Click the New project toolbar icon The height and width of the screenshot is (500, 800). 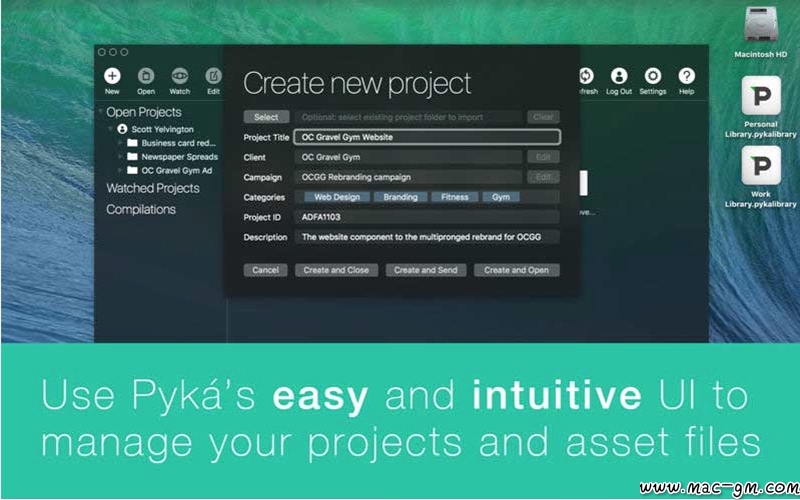coord(112,76)
